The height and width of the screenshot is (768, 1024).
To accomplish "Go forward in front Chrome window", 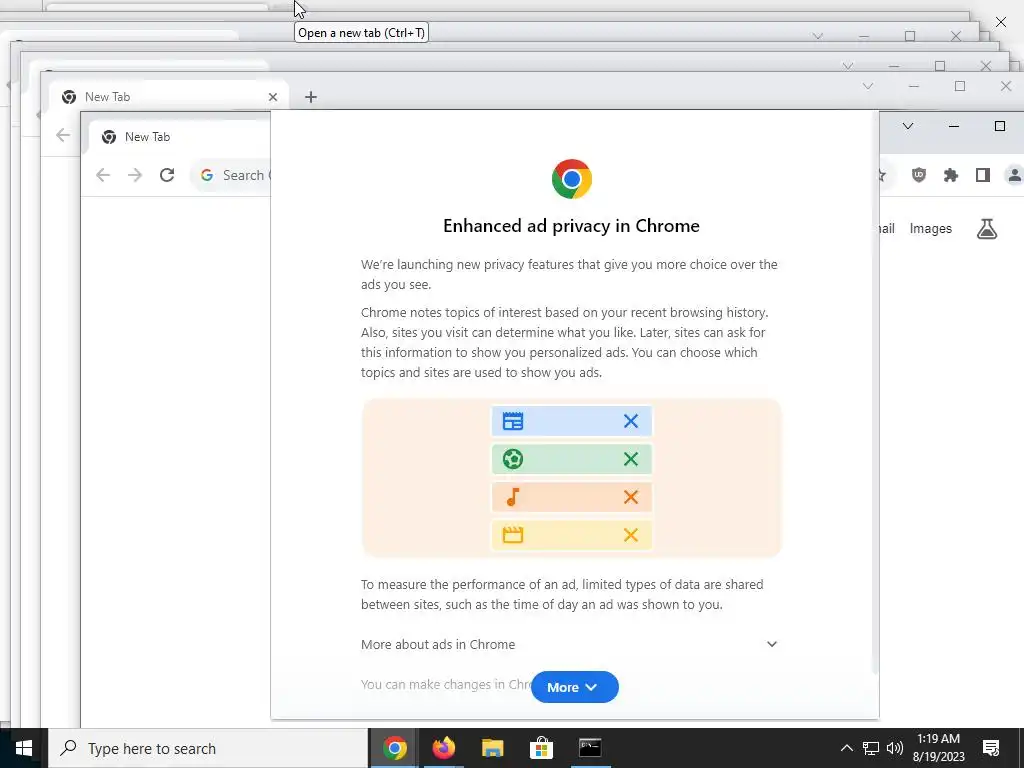I will 135,175.
